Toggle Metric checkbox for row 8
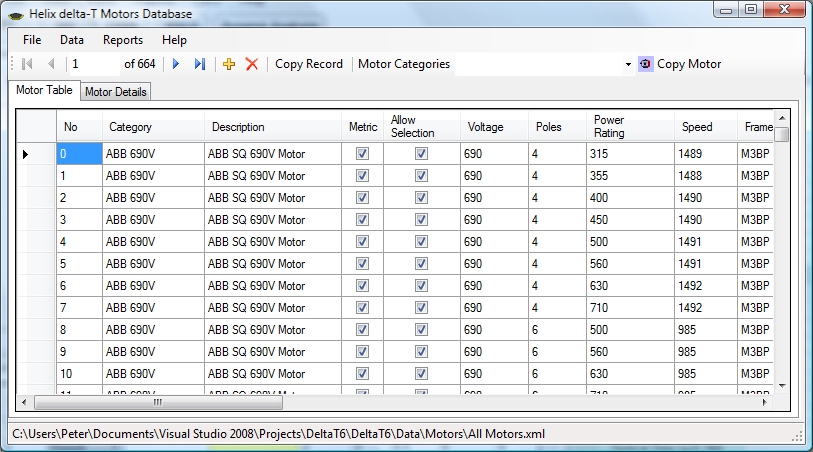Screen dimensions: 813x452 pyautogui.click(x=362, y=330)
